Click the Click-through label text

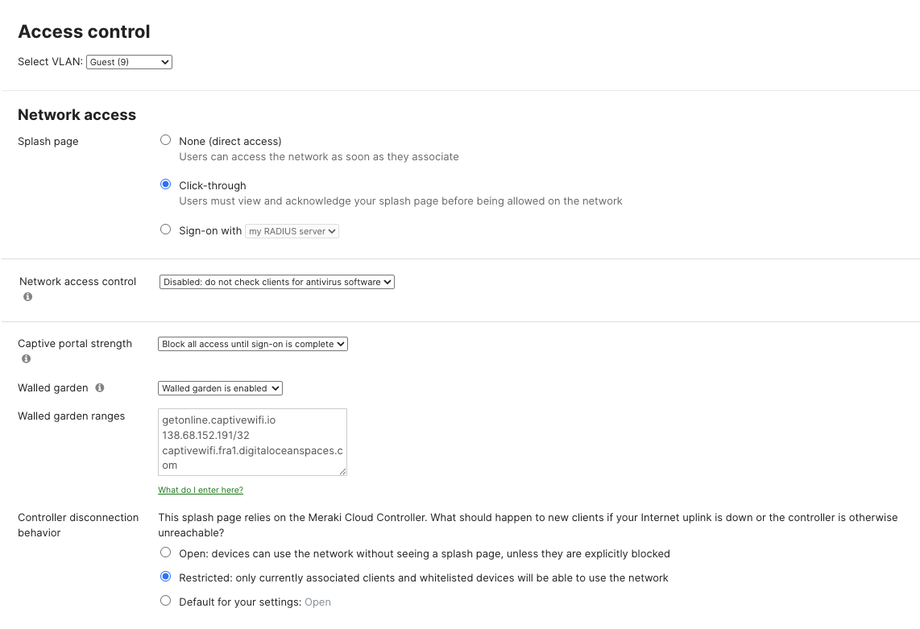212,186
